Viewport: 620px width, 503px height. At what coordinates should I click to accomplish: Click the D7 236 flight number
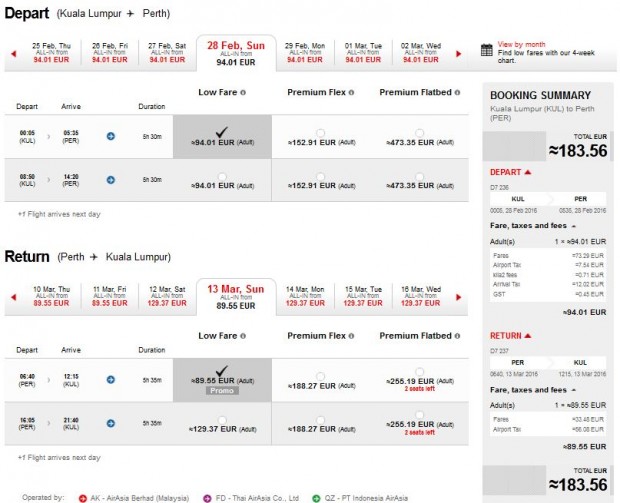(x=499, y=187)
